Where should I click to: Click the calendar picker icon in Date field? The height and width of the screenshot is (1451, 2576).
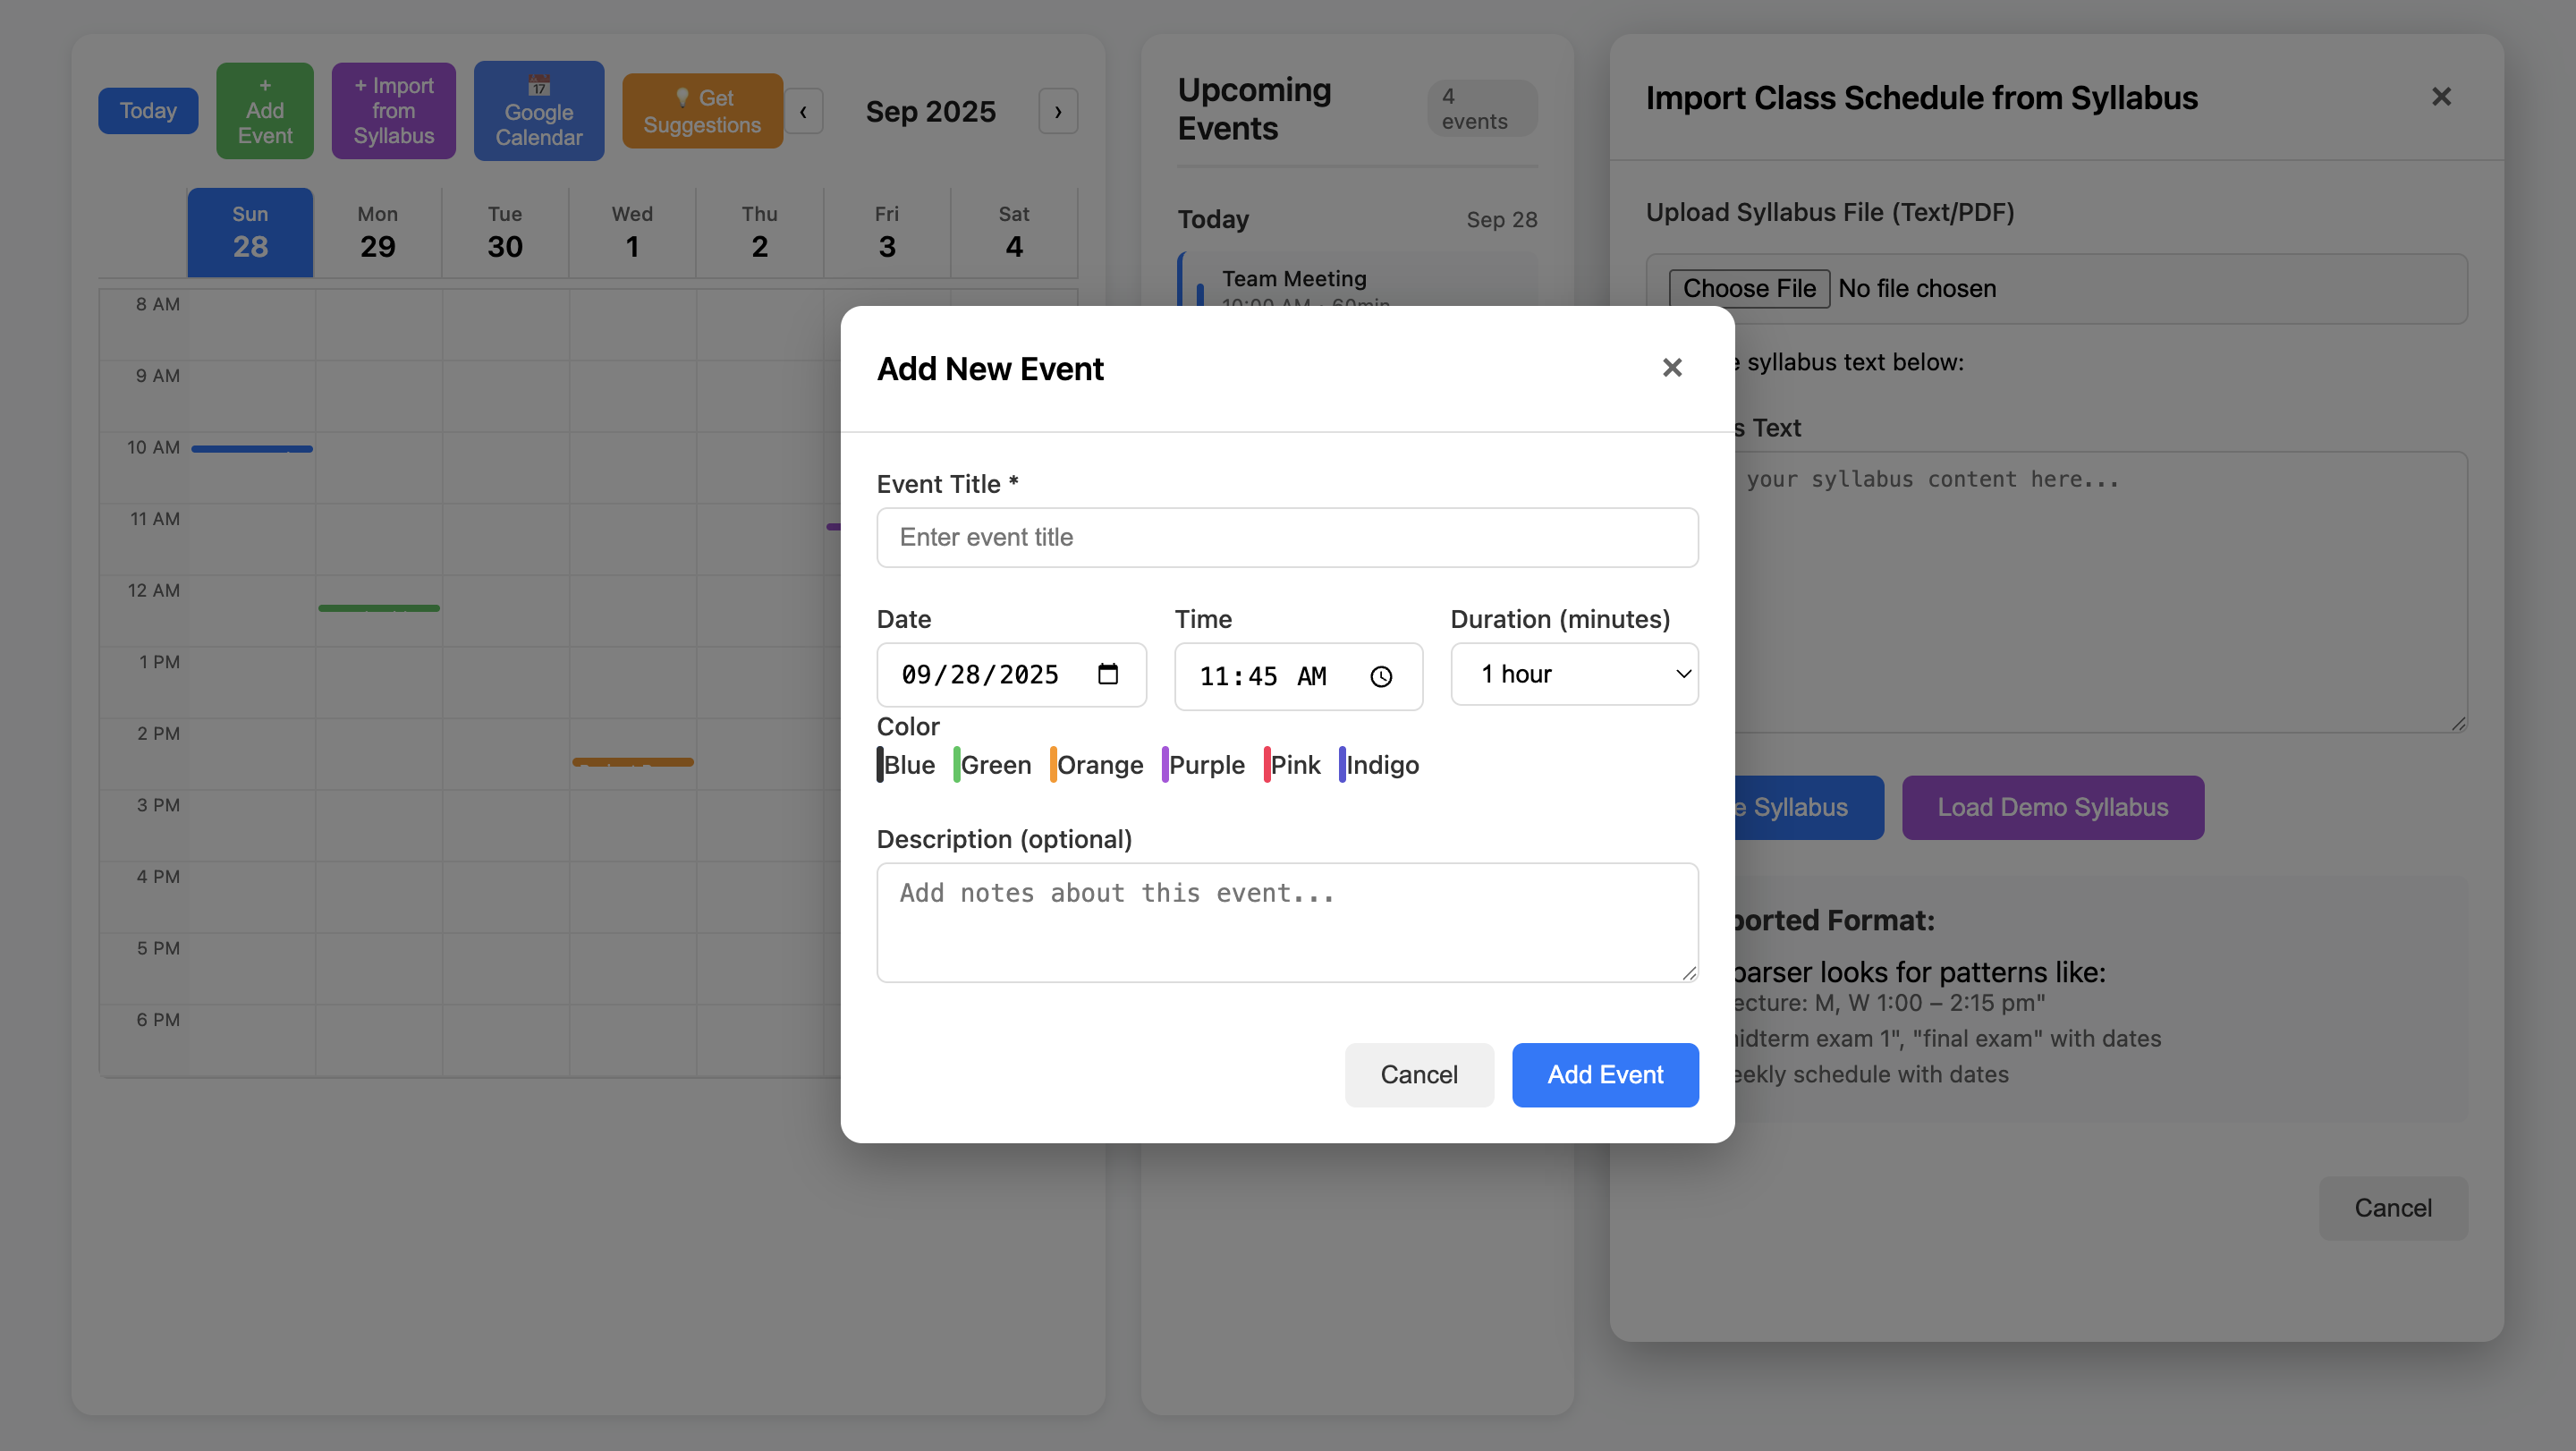coord(1107,674)
